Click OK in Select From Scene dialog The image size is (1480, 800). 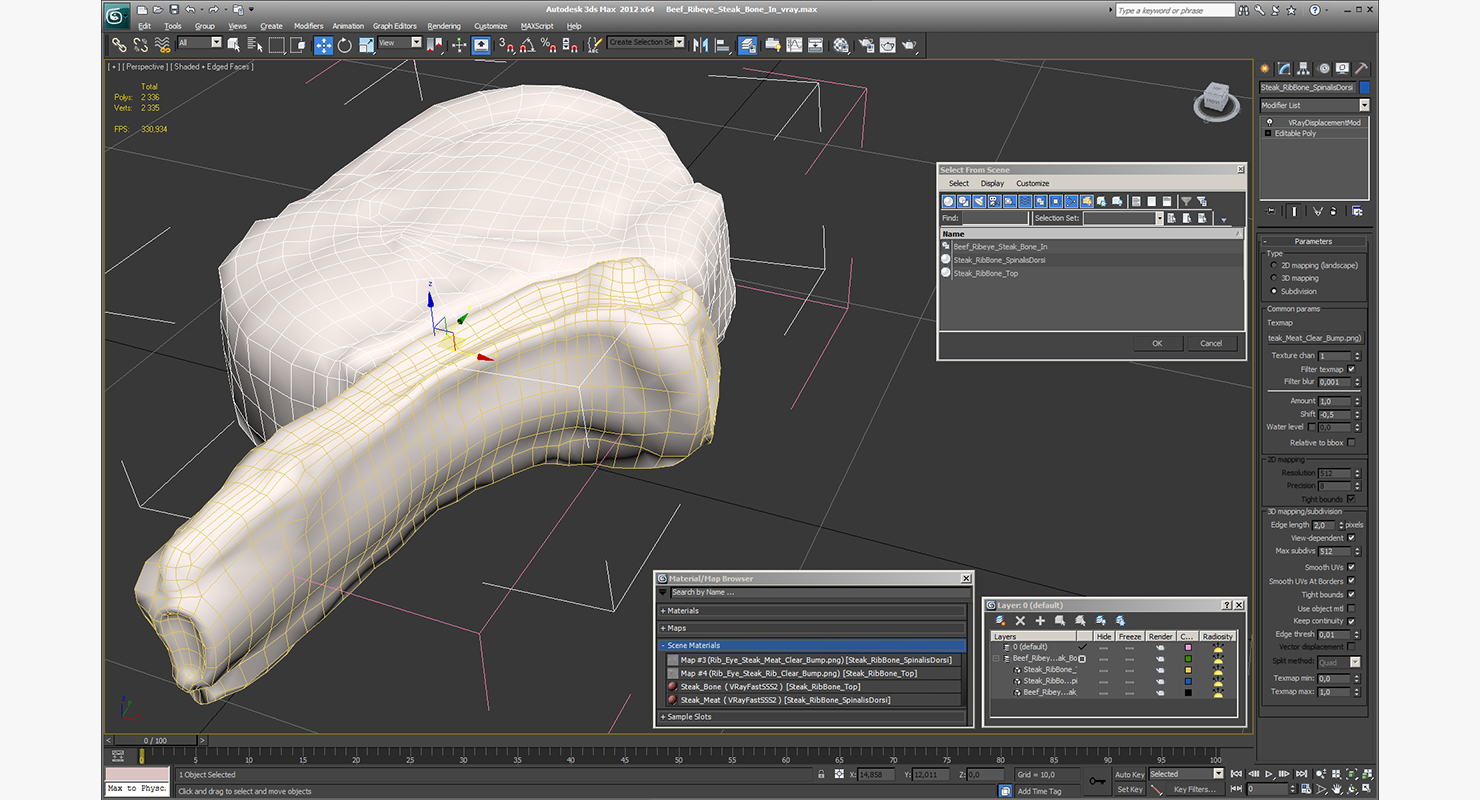click(1157, 343)
